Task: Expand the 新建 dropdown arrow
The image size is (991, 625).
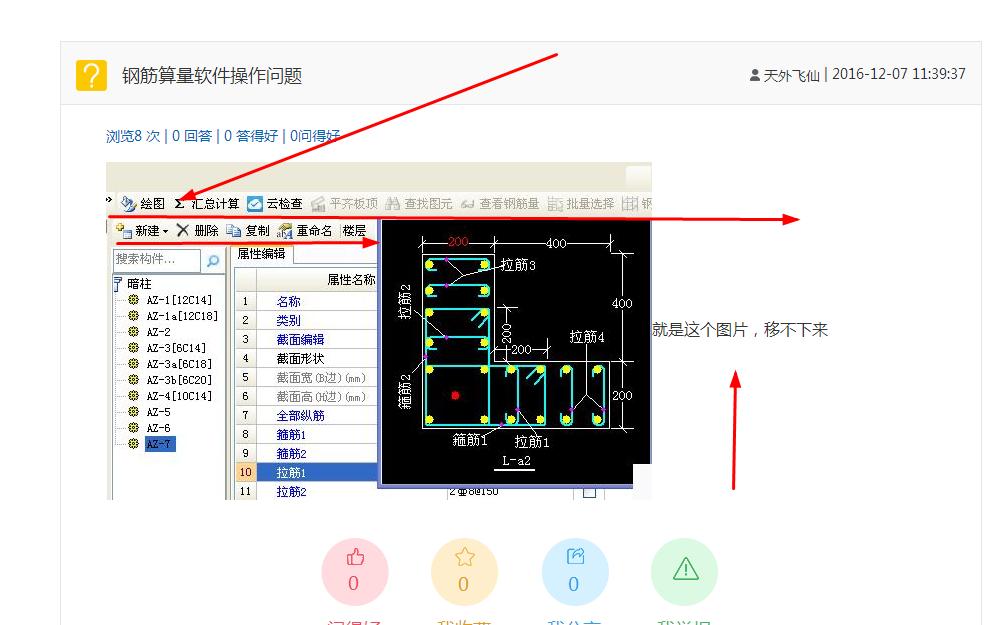Action: [166, 231]
